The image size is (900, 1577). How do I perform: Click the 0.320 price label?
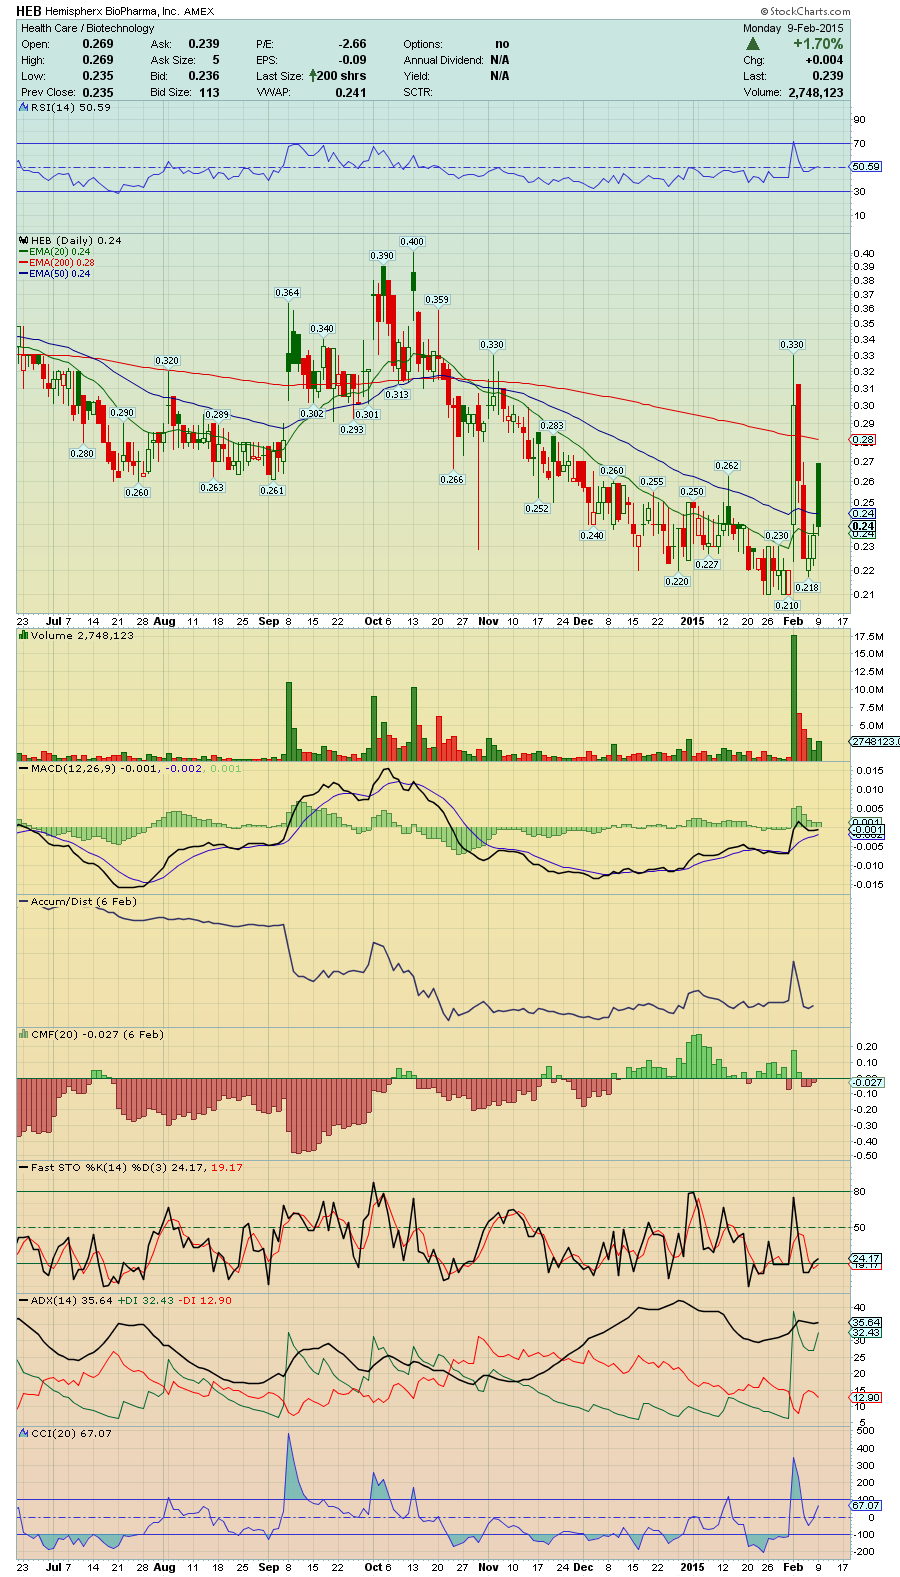point(167,361)
